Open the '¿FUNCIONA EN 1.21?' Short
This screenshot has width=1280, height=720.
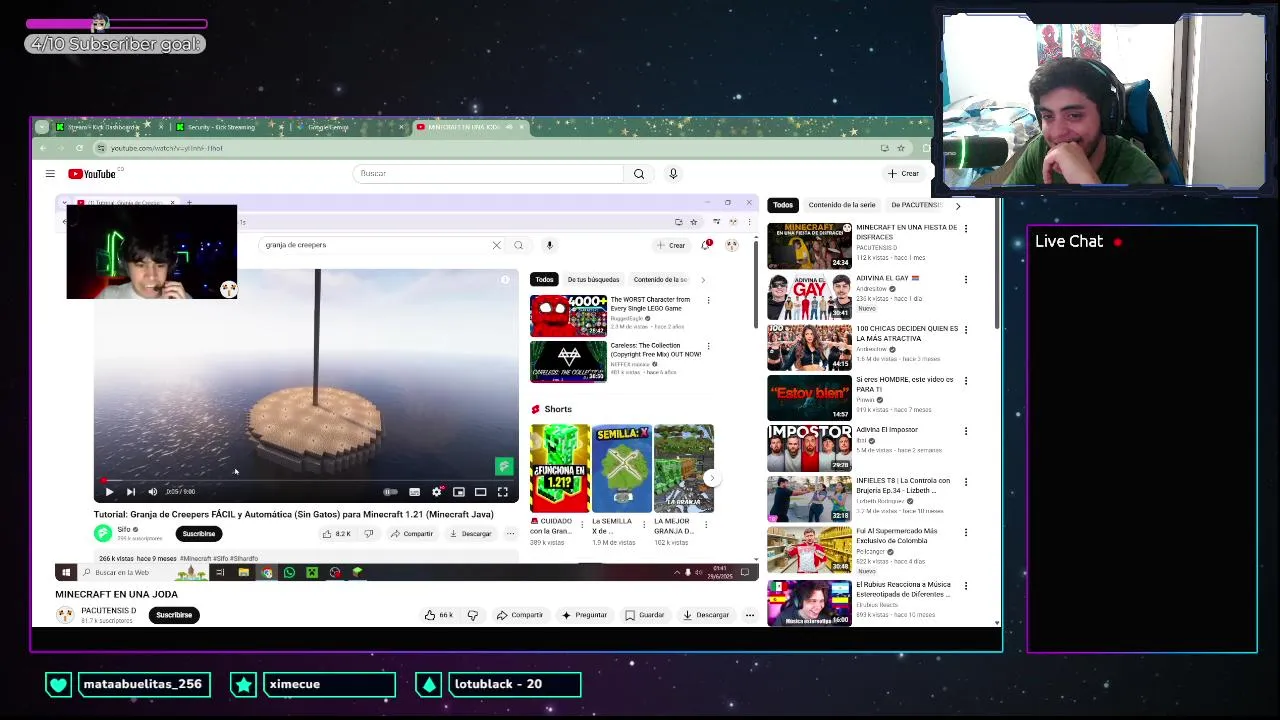(560, 468)
